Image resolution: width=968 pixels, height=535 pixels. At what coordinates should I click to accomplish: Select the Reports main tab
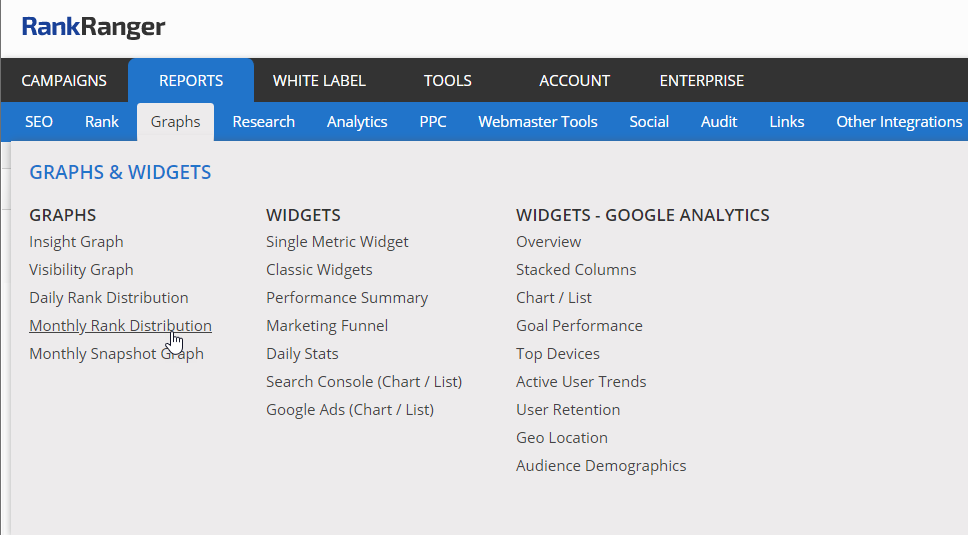coord(191,81)
